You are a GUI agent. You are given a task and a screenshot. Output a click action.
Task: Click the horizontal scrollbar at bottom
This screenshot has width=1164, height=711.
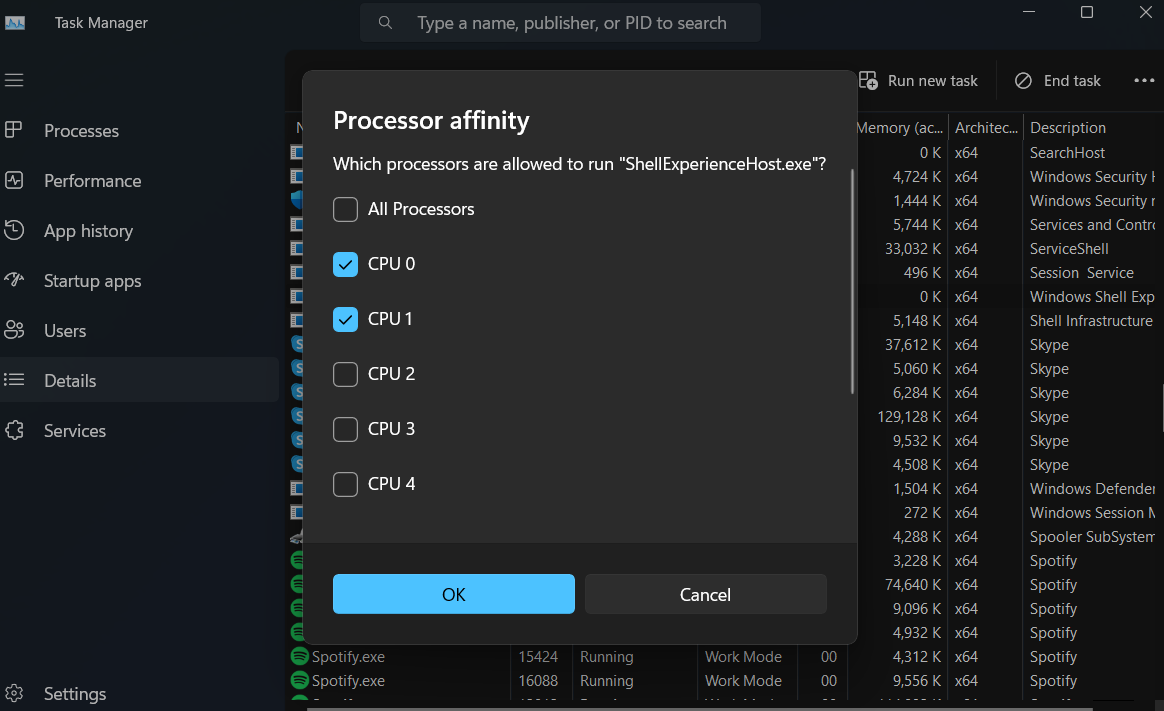click(700, 709)
